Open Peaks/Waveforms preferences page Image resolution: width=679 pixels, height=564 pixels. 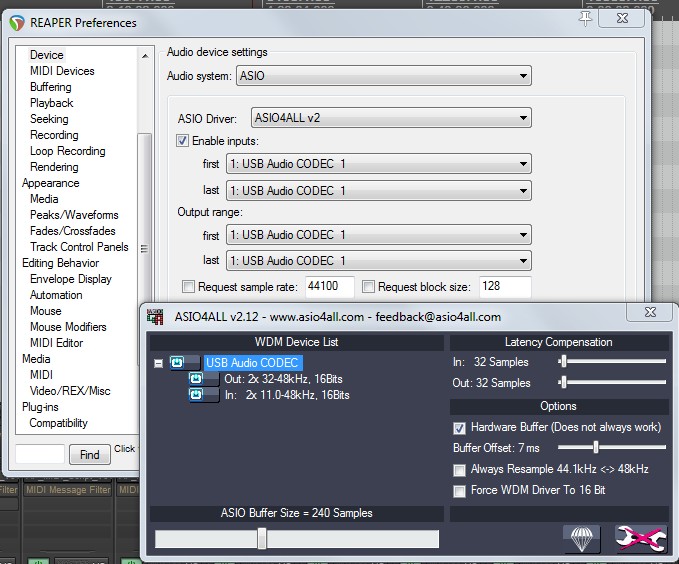coord(74,215)
